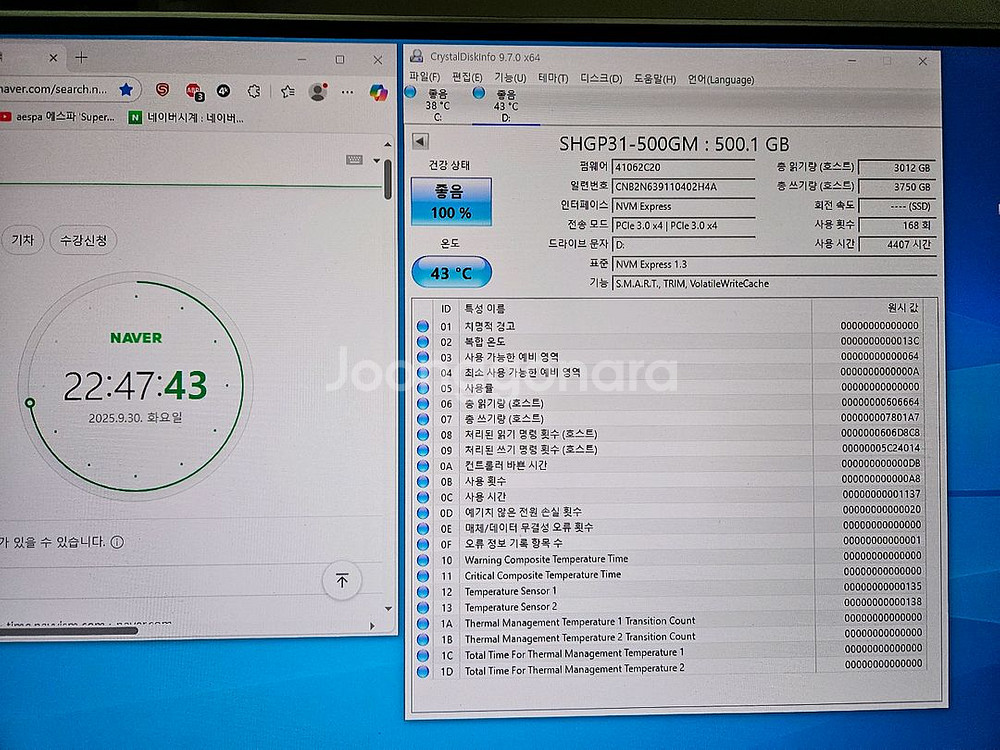This screenshot has width=1000, height=750.
Task: Click the browser extensions puzzle icon
Action: (x=254, y=91)
